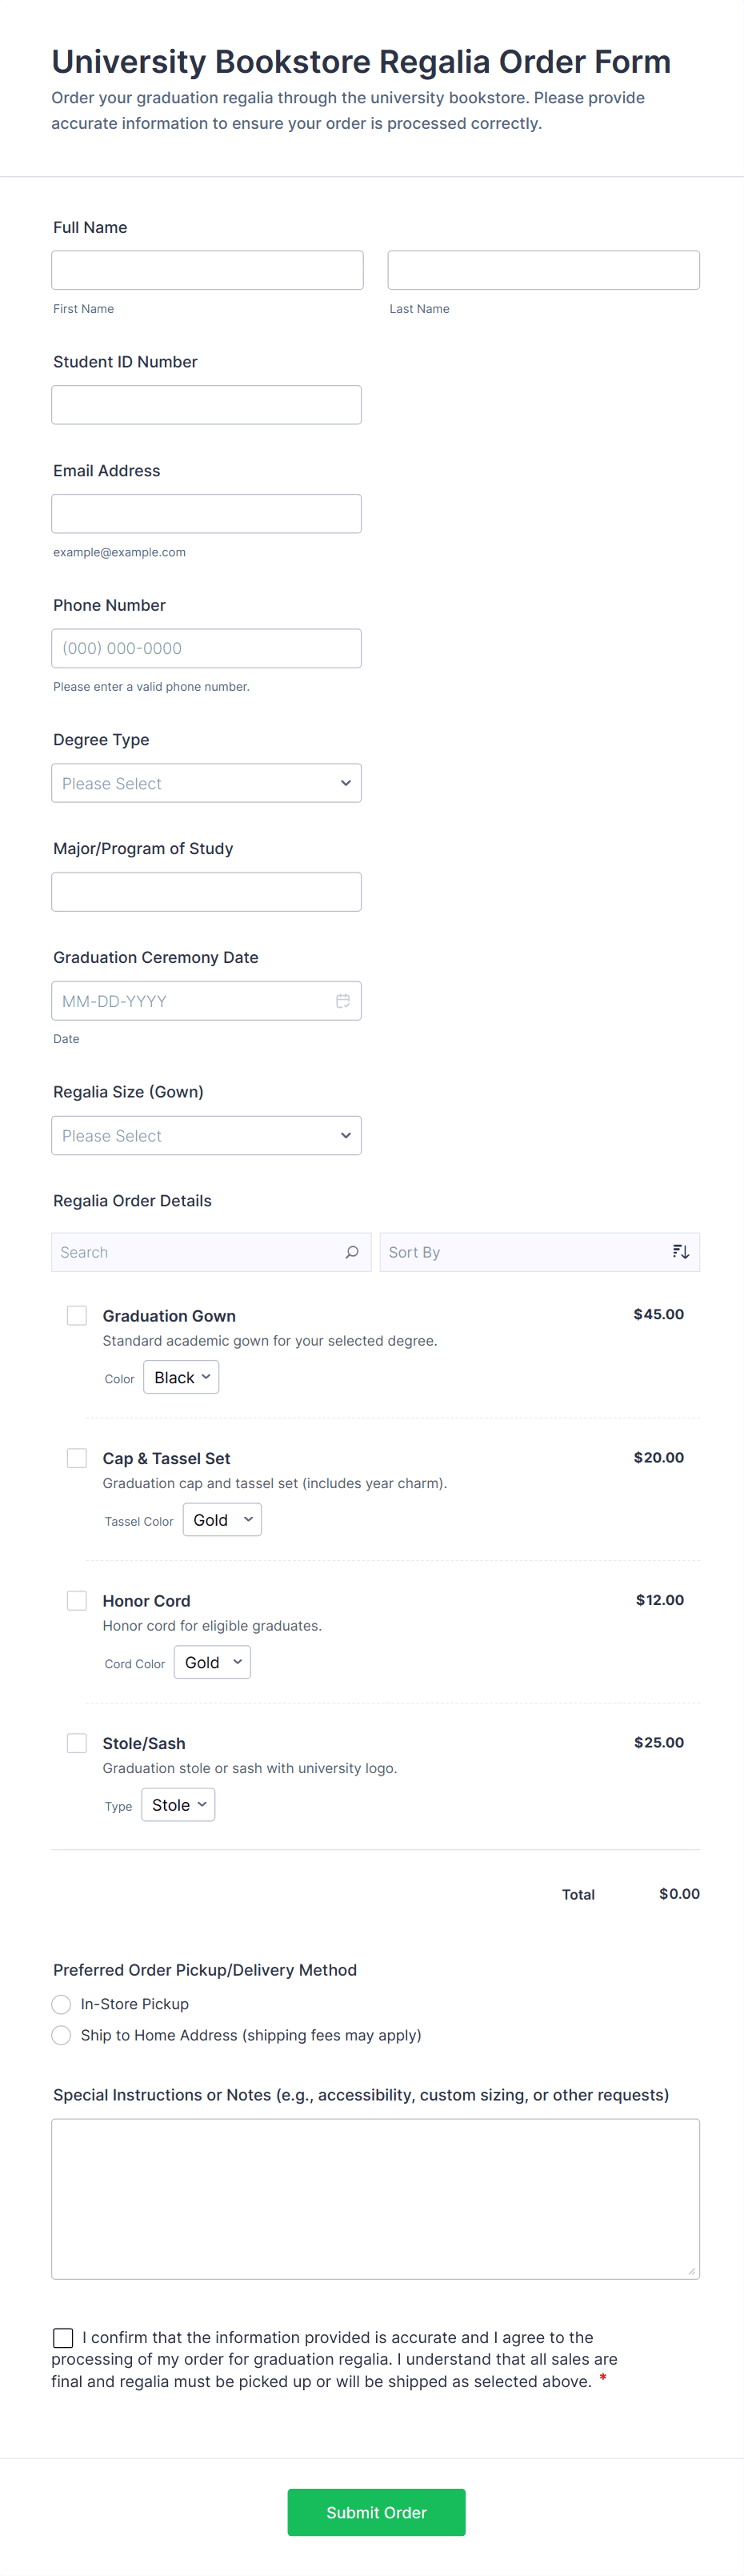The image size is (744, 2576).
Task: Enable the Stole/Sash item checkbox
Action: [77, 1743]
